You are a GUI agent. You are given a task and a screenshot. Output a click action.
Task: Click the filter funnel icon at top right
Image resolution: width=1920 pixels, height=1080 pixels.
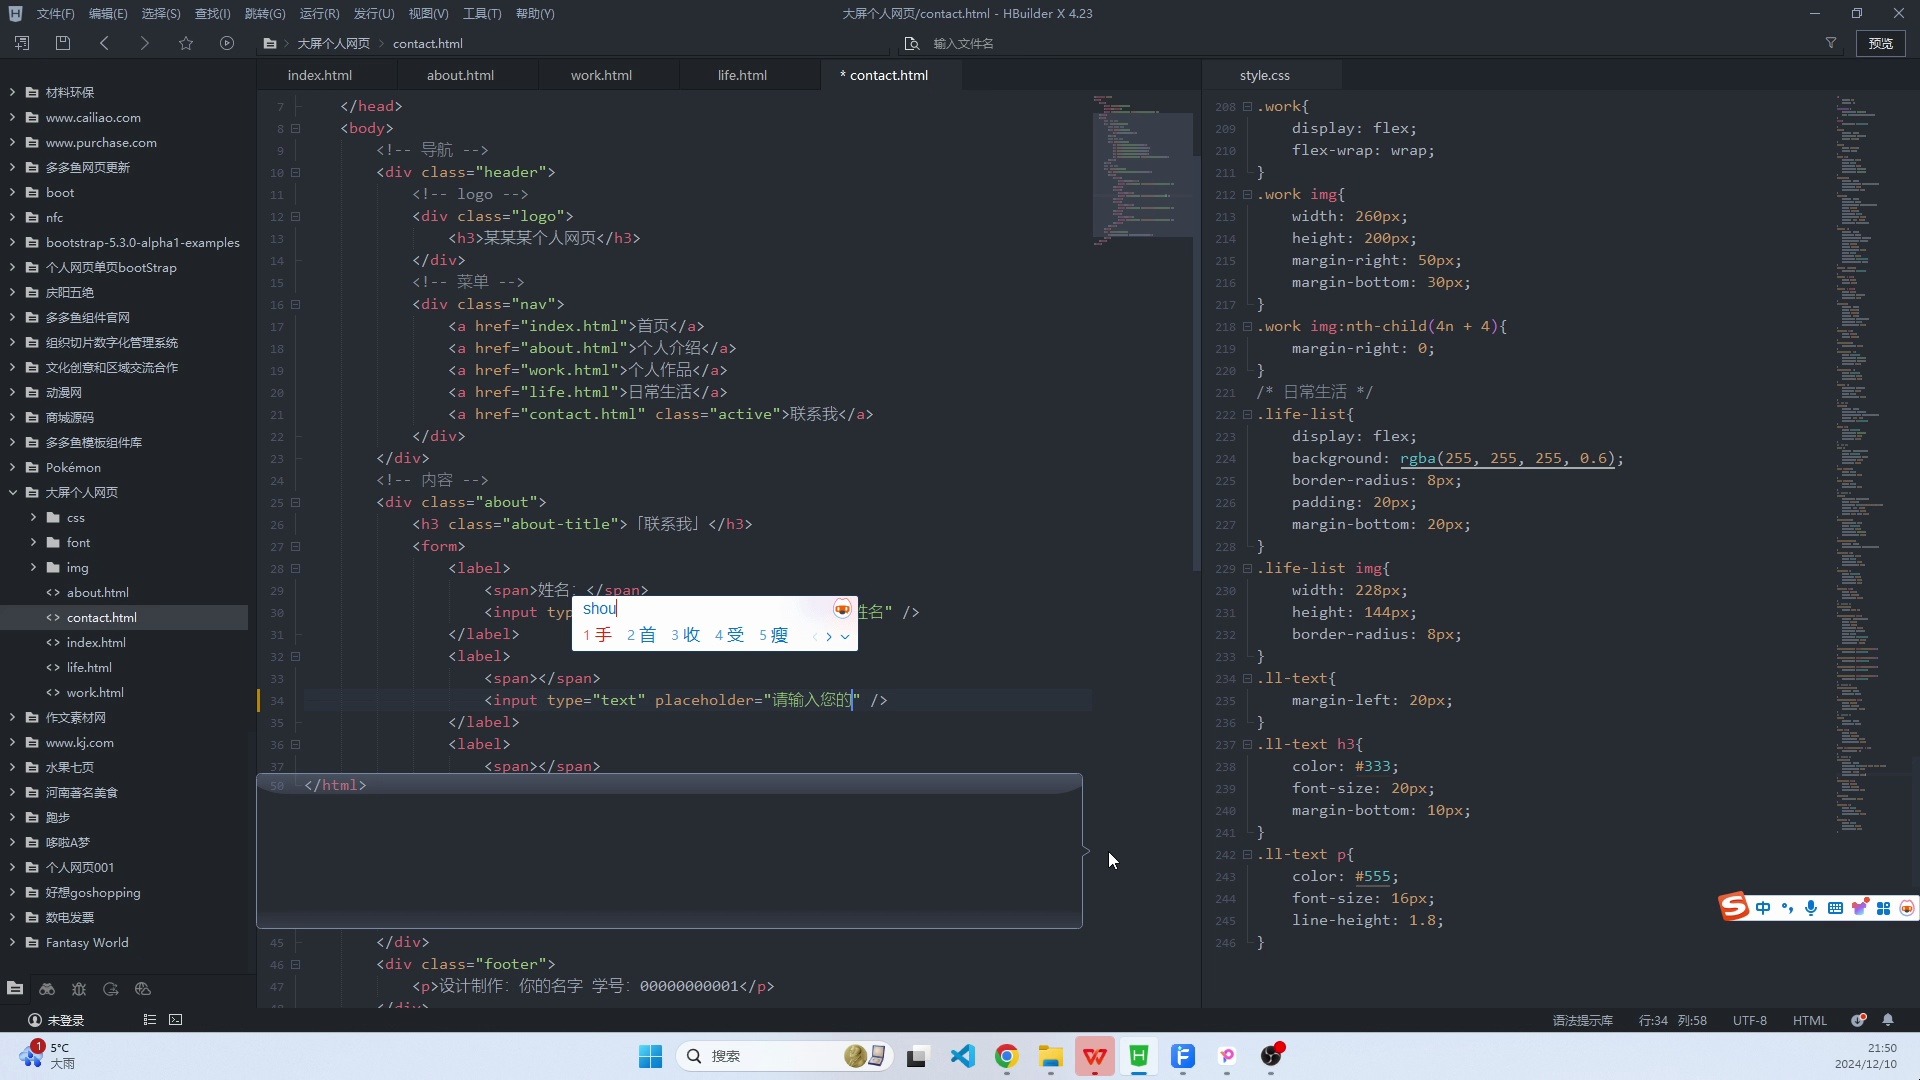tap(1831, 43)
